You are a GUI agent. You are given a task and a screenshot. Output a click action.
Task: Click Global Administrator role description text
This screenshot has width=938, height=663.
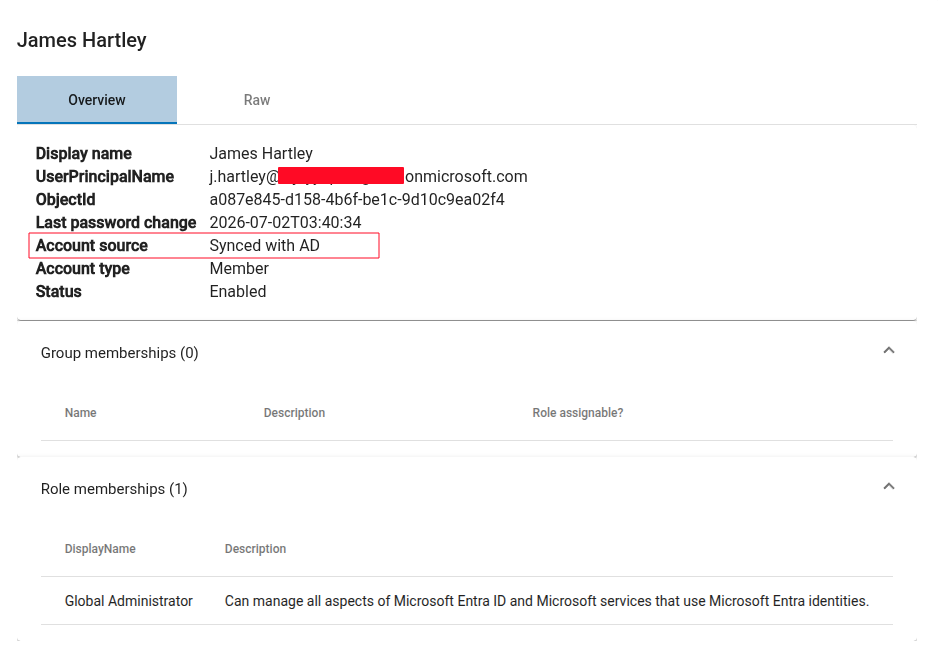[547, 601]
